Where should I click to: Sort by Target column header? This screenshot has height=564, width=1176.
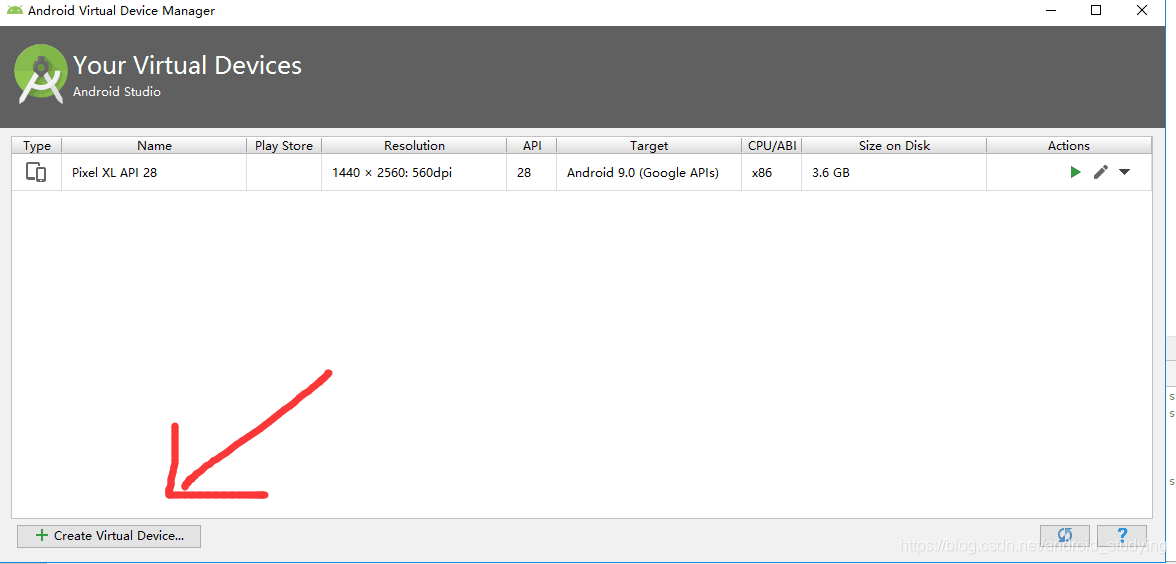coord(649,146)
